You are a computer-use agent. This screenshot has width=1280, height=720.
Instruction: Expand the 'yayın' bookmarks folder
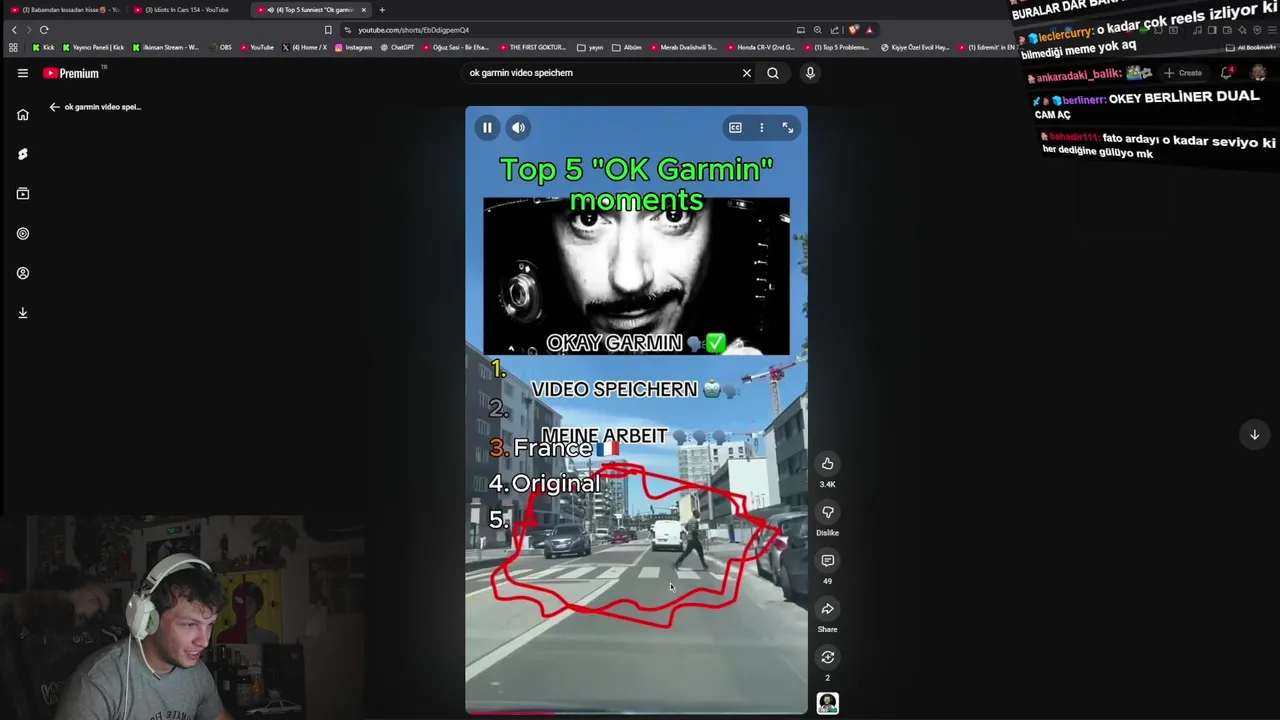coord(591,47)
